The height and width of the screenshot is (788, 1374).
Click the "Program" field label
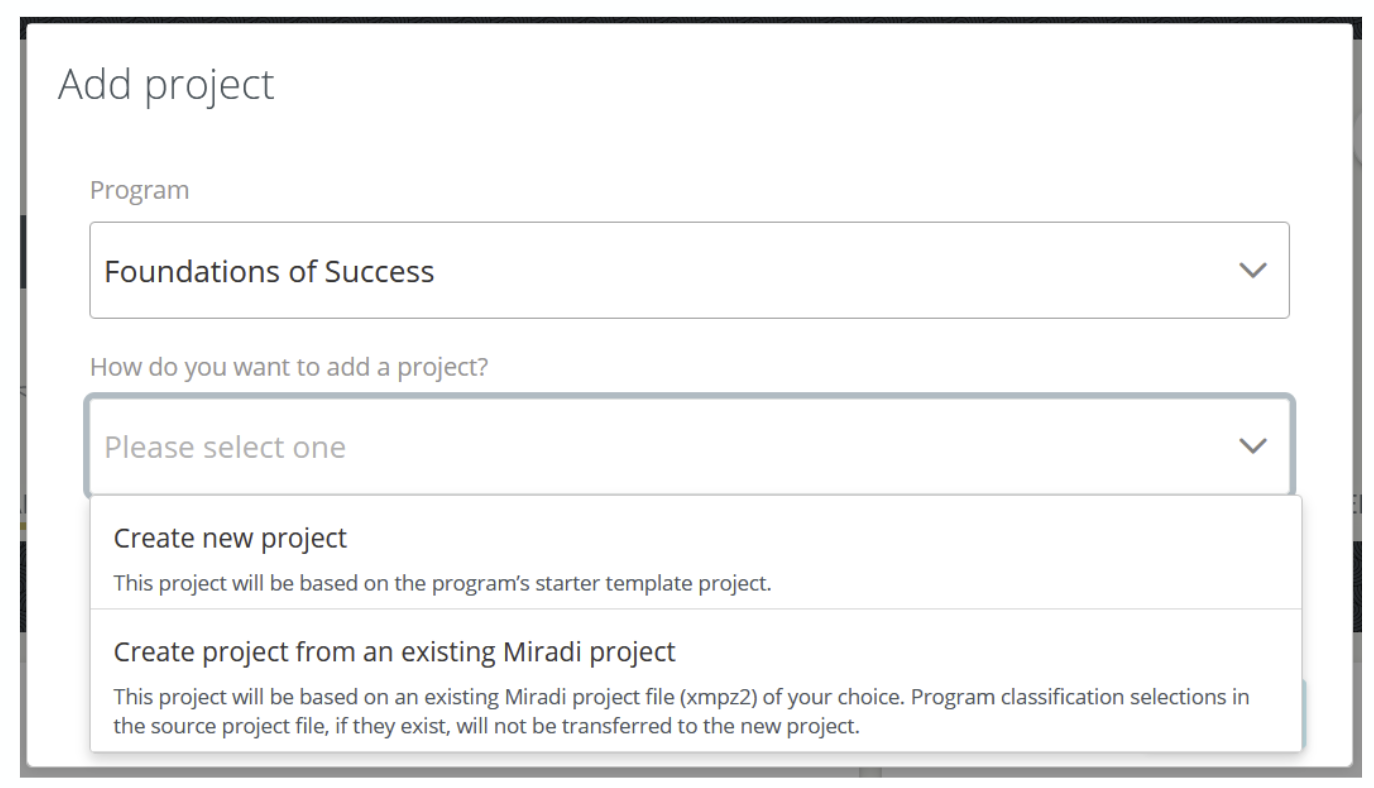(139, 190)
